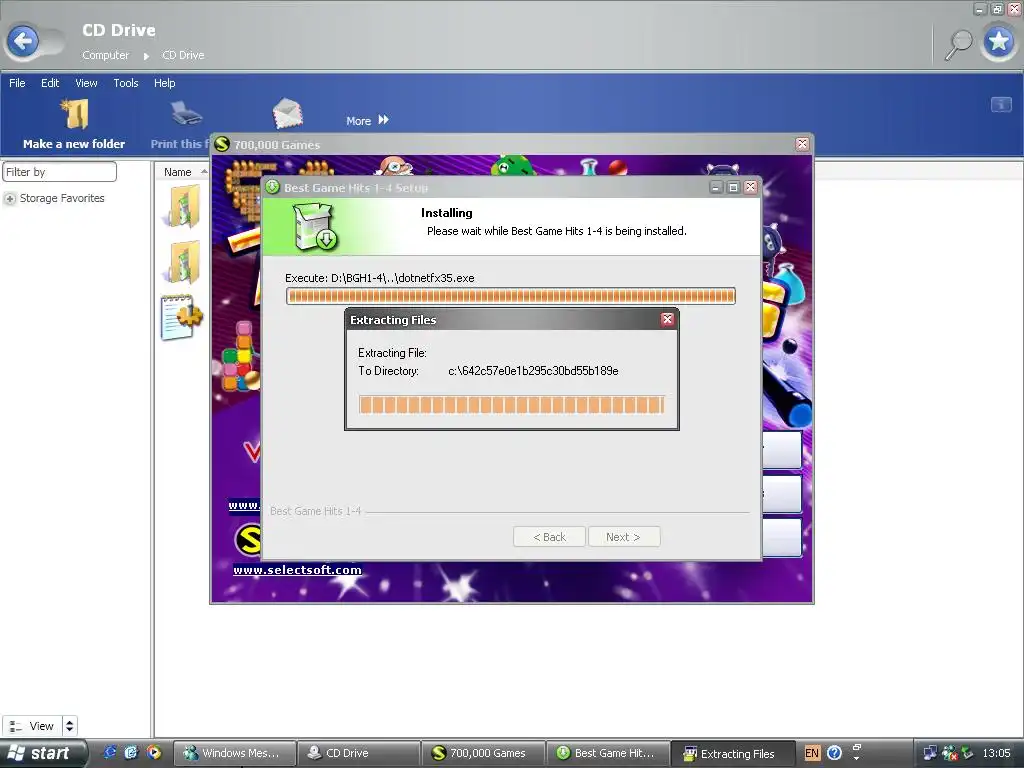Switch to Windows Messenger taskbar button
Viewport: 1024px width, 768px height.
(x=235, y=753)
